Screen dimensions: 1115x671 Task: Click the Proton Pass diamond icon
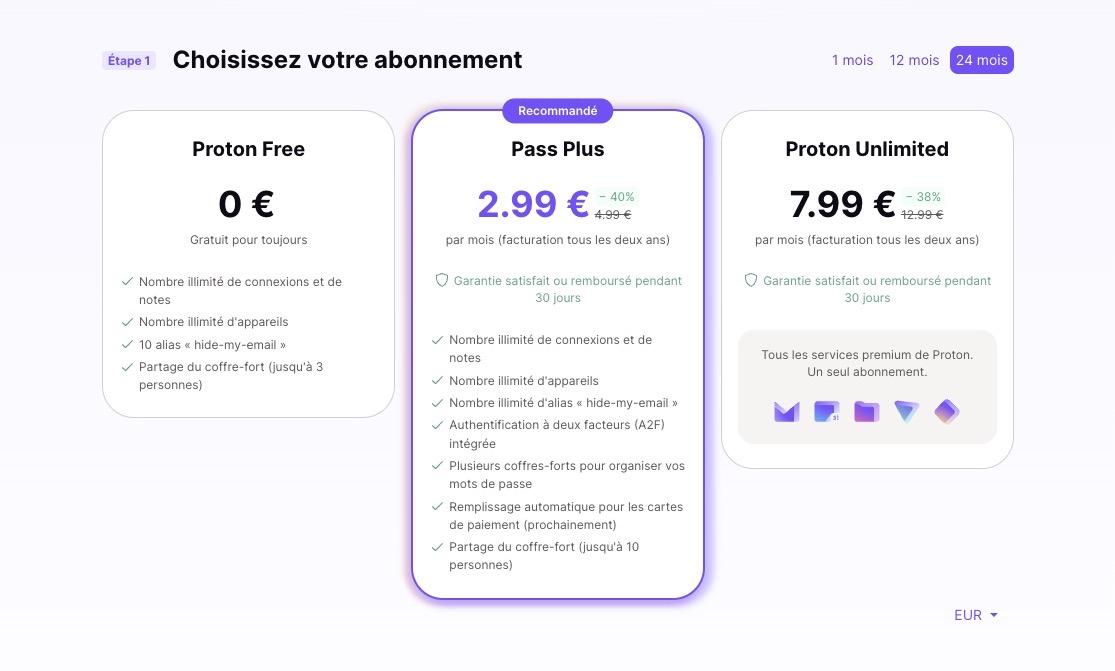pos(946,412)
